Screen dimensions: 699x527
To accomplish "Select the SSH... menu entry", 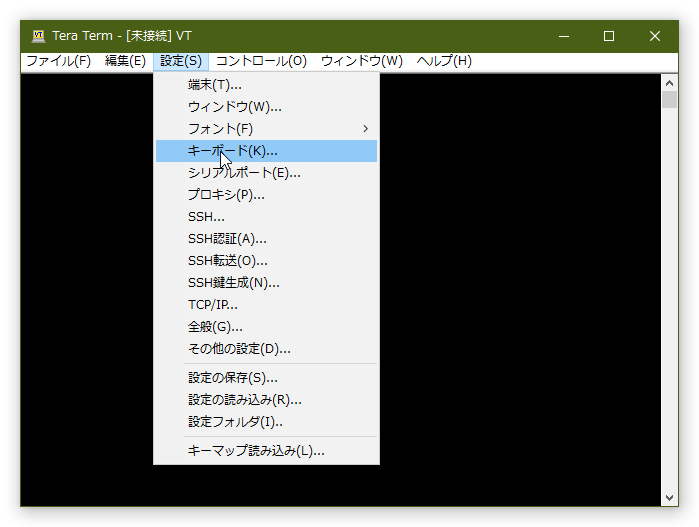I will coord(266,217).
